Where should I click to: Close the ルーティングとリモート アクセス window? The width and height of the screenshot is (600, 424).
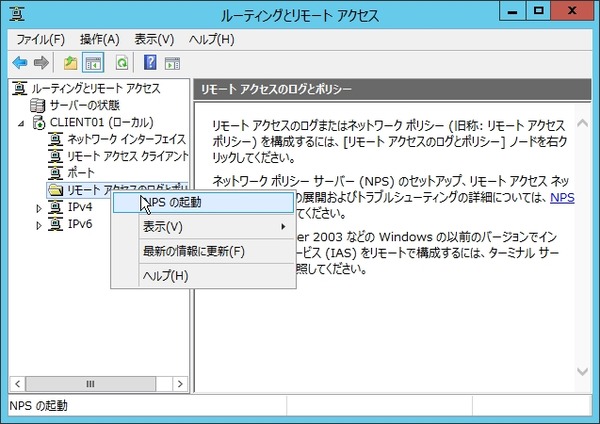click(x=572, y=11)
